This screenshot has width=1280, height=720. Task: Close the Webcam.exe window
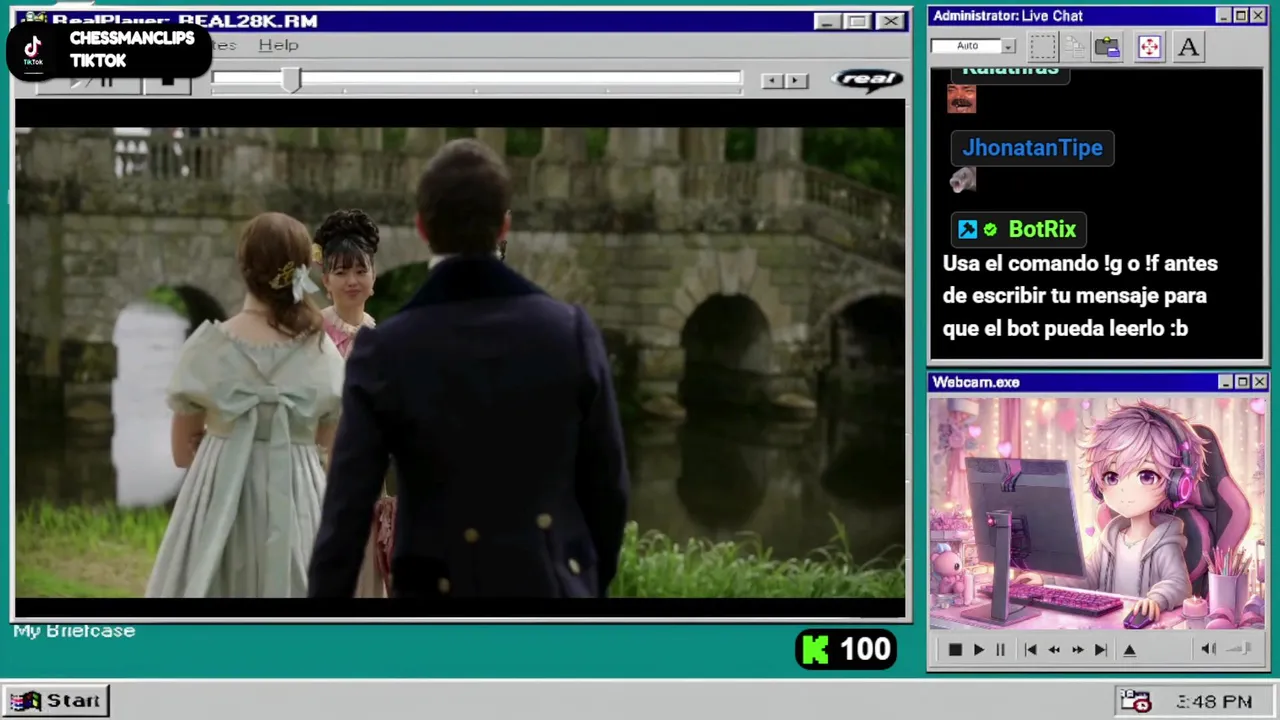pyautogui.click(x=1259, y=382)
